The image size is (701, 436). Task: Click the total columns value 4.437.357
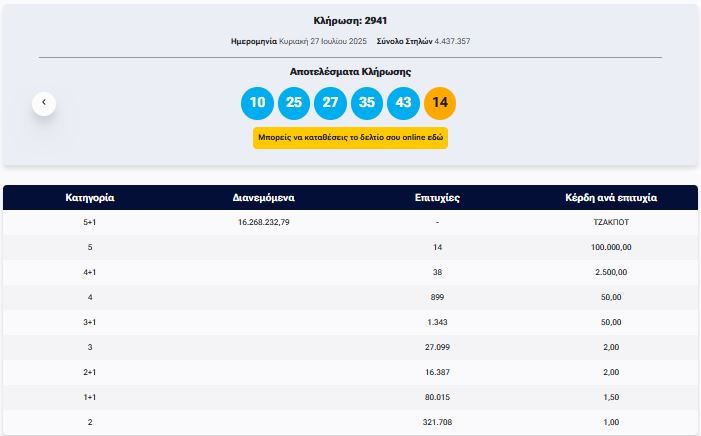click(452, 41)
